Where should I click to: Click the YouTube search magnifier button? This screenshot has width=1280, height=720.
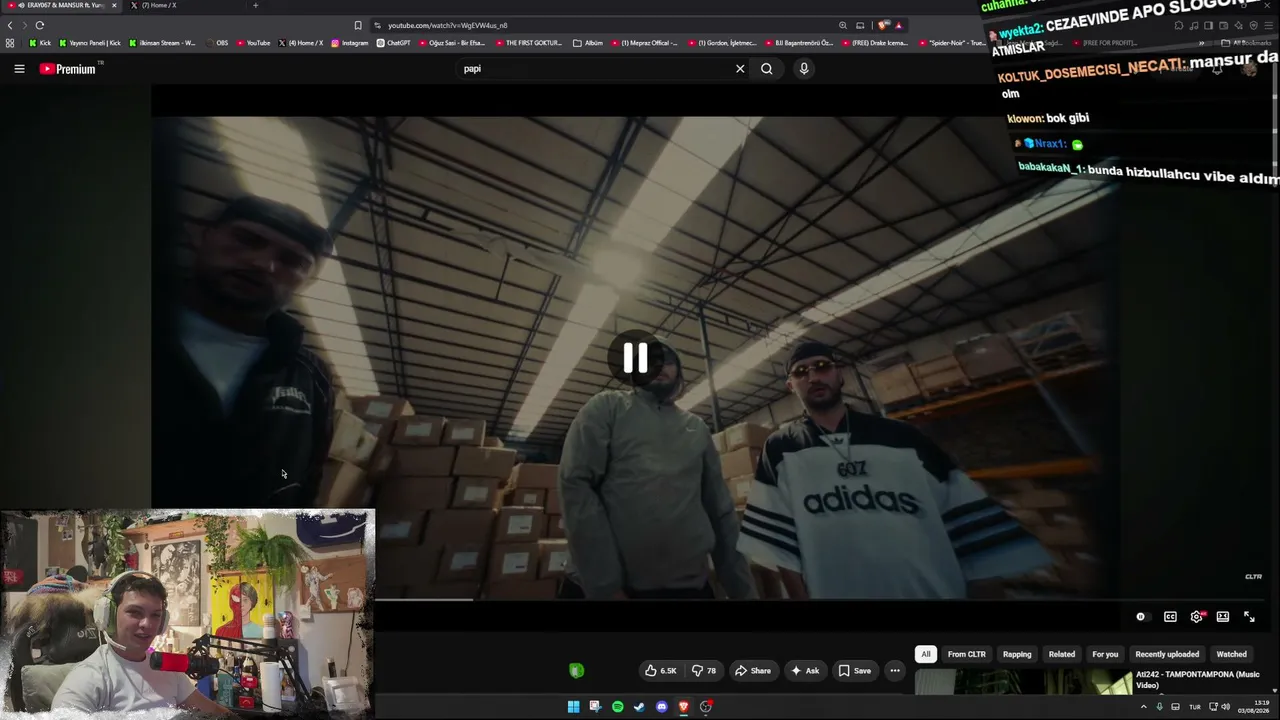coord(767,69)
